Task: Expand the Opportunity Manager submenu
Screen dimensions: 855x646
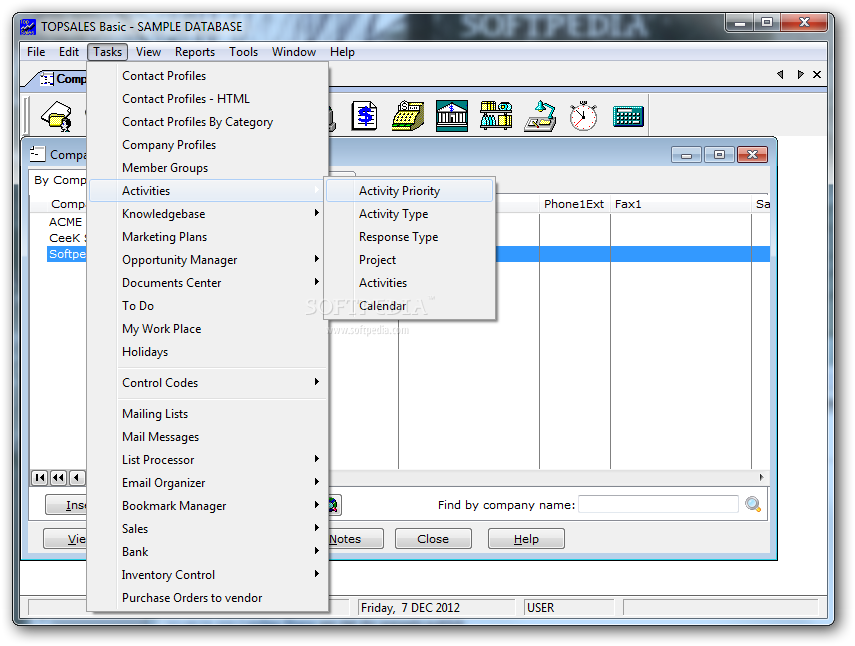Action: pyautogui.click(x=316, y=258)
